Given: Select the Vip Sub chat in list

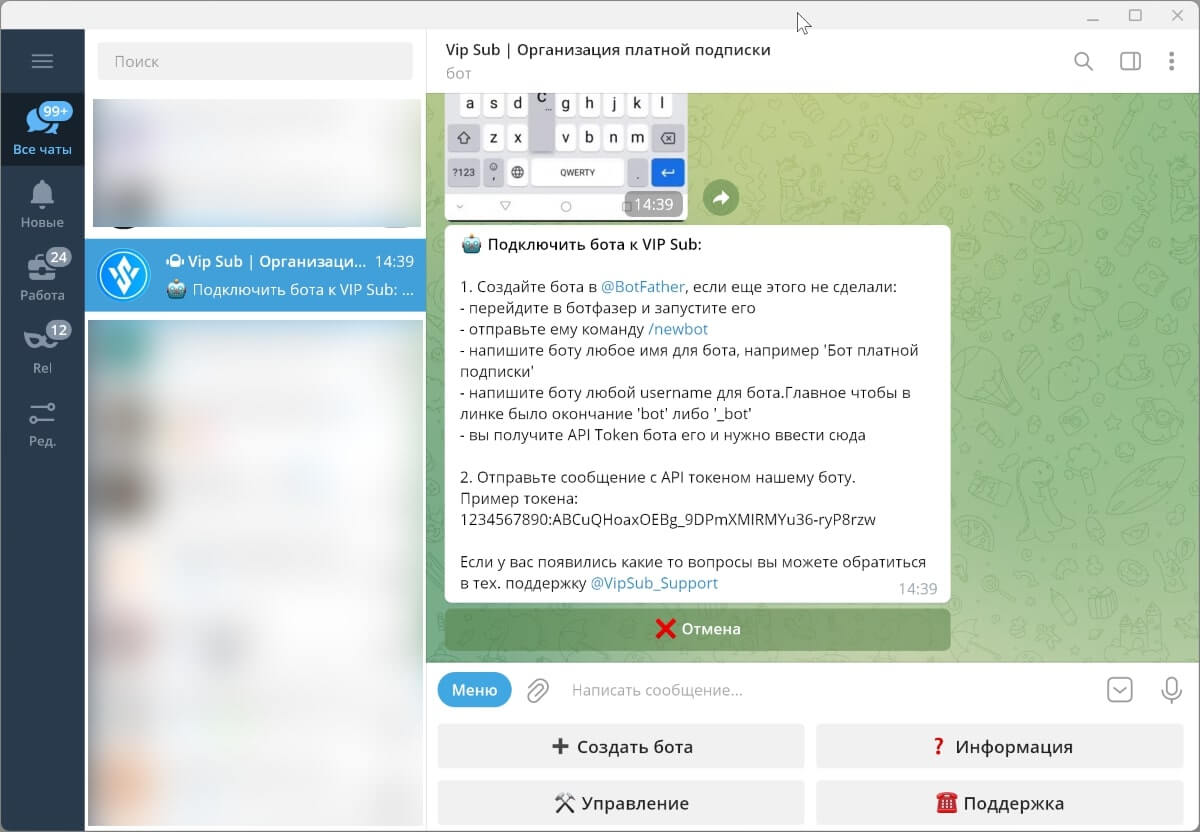Looking at the screenshot, I should pos(255,275).
